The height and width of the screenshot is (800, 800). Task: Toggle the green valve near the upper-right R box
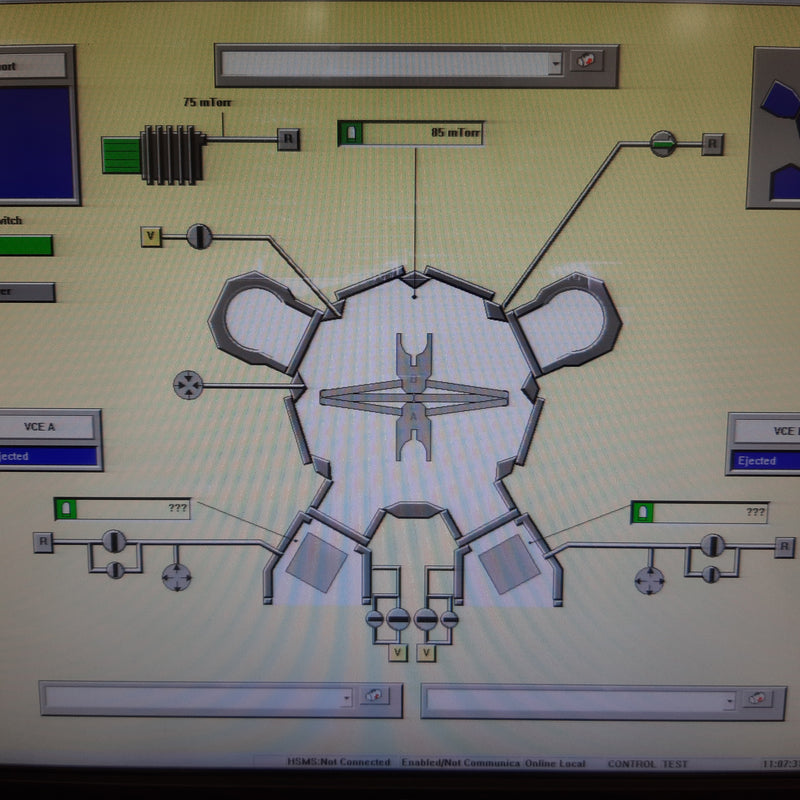[x=663, y=143]
